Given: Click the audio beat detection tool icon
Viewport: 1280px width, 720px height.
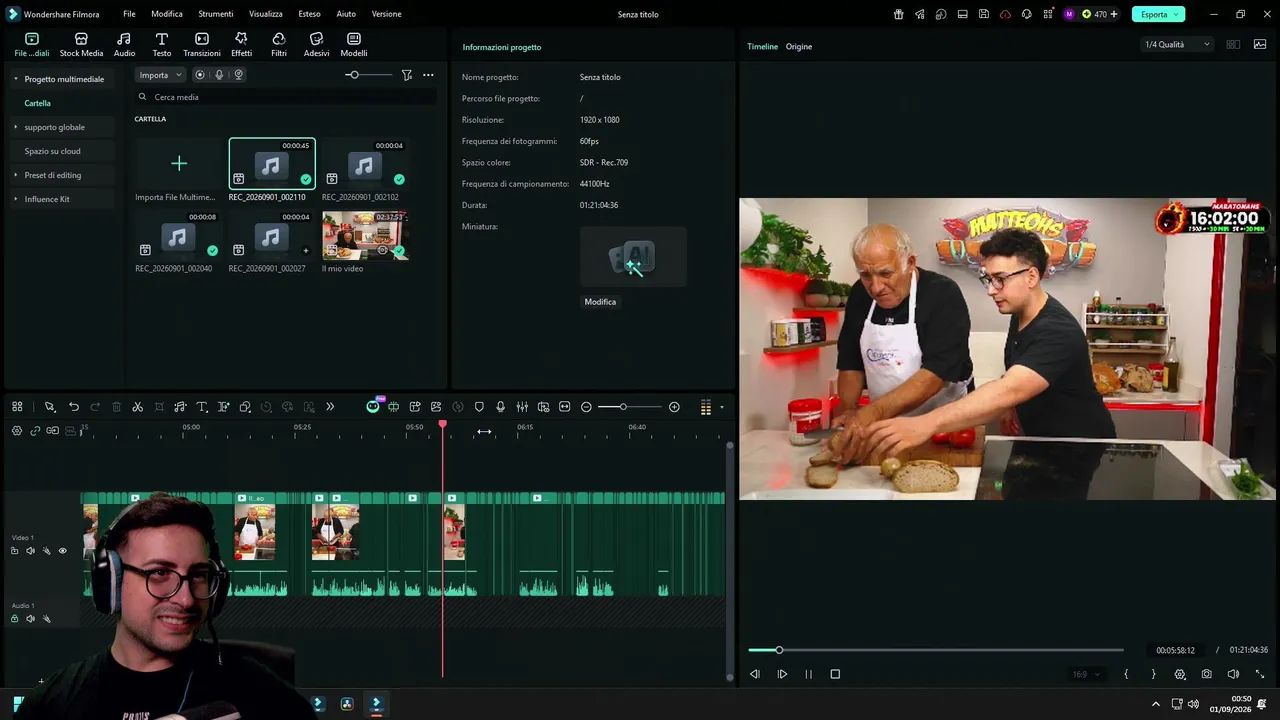Looking at the screenshot, I should [180, 407].
